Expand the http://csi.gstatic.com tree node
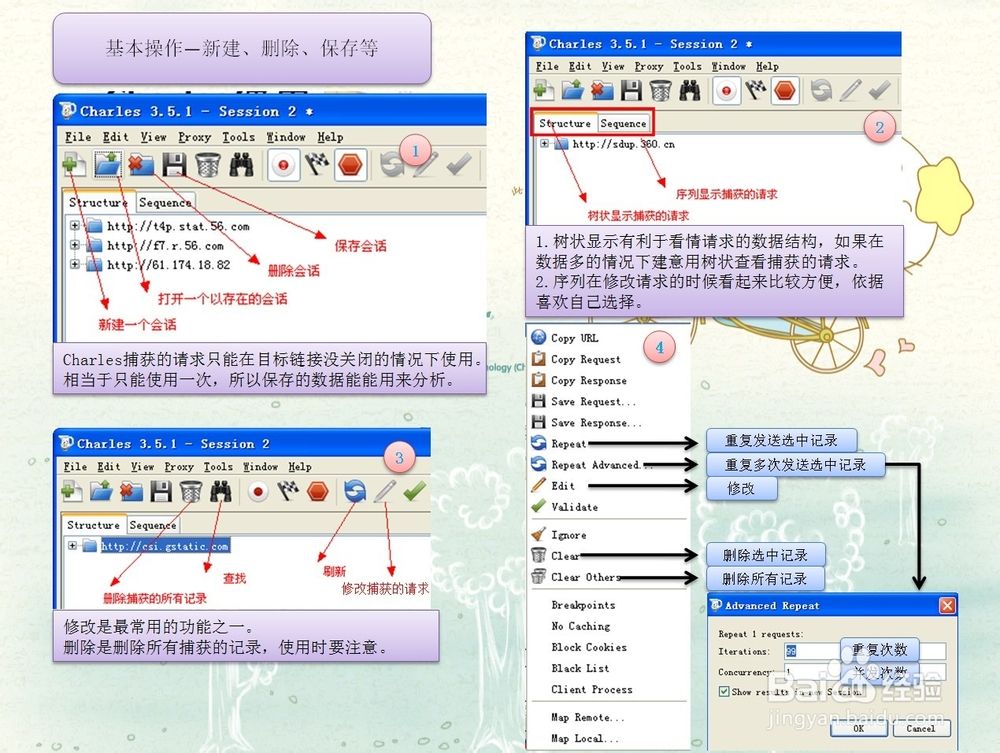This screenshot has height=753, width=1000. [72, 546]
